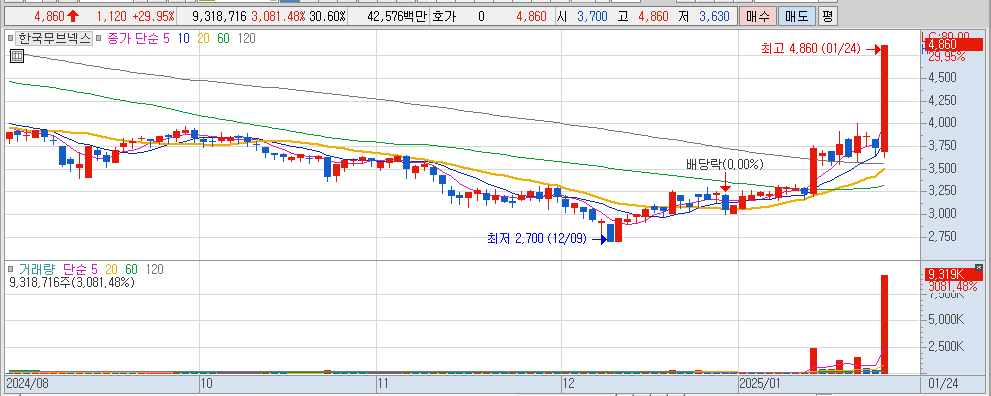
Task: Click the 매도 sell button
Action: tap(796, 16)
